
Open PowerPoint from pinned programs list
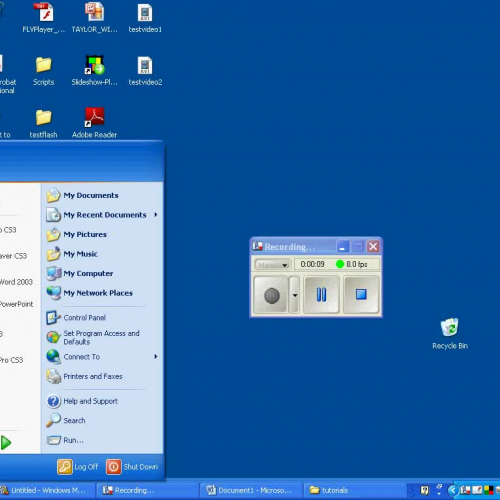pyautogui.click(x=16, y=304)
